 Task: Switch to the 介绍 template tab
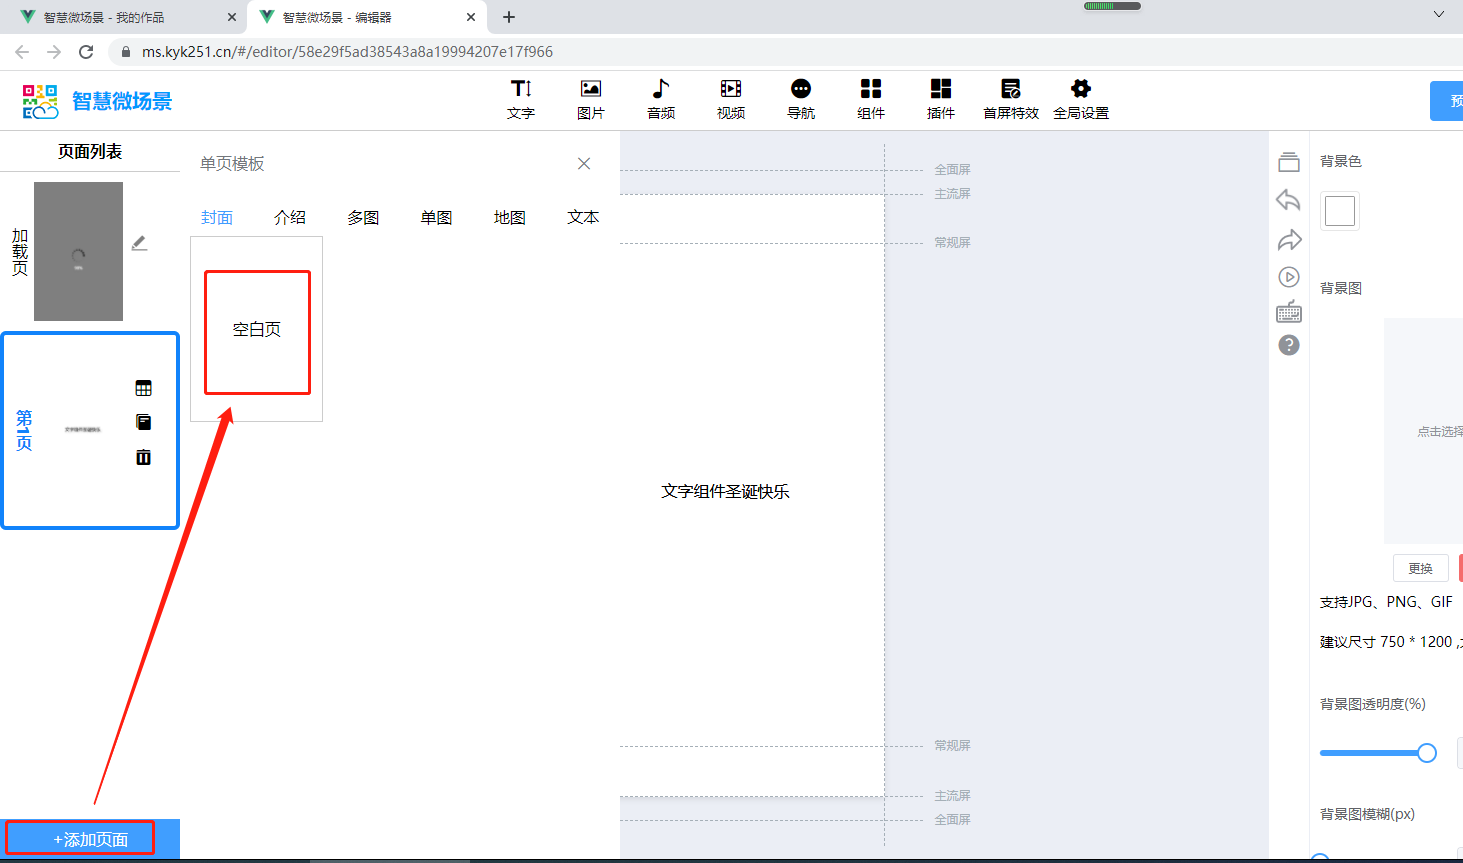pyautogui.click(x=290, y=217)
